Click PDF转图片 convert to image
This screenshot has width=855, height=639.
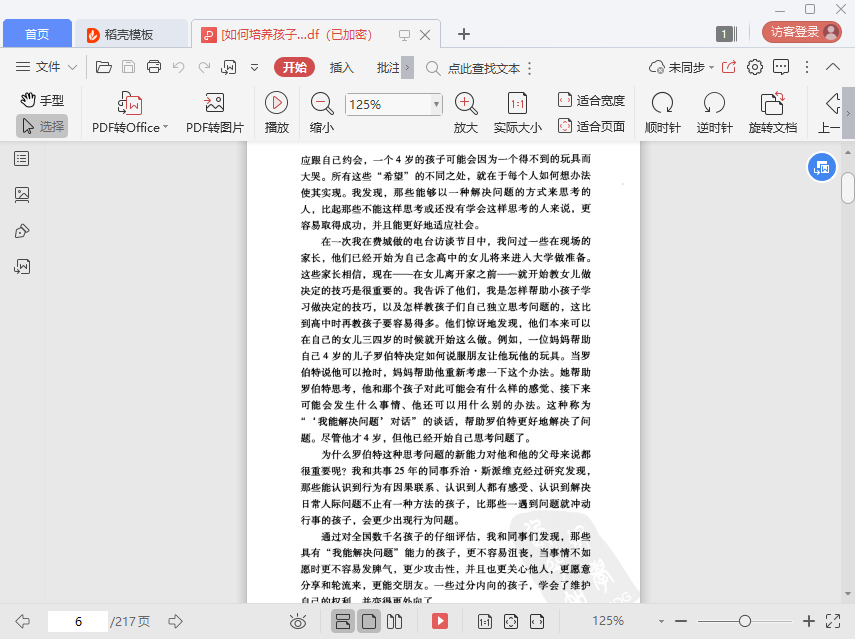(x=215, y=113)
